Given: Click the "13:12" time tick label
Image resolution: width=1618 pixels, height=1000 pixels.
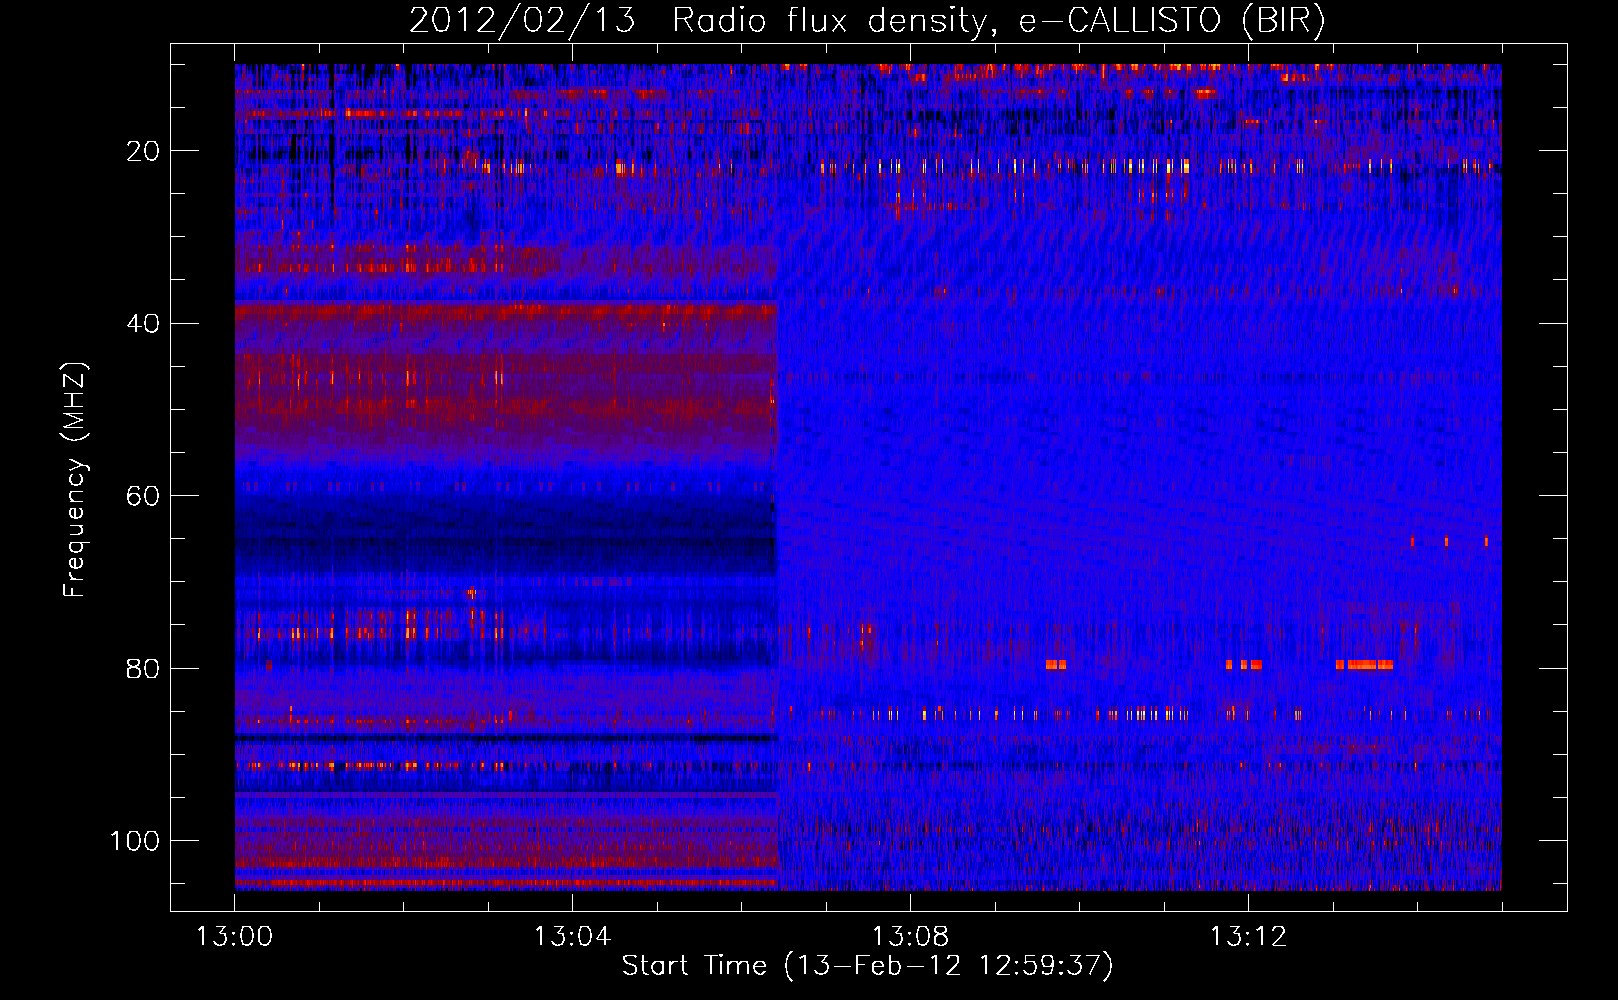Looking at the screenshot, I should click(1248, 937).
